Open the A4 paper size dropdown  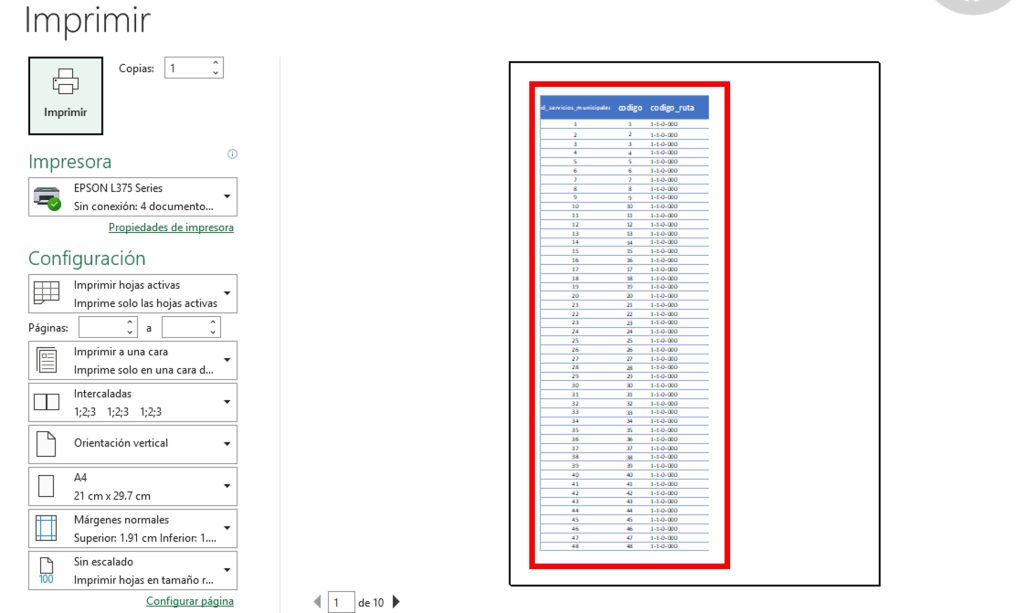tap(228, 486)
